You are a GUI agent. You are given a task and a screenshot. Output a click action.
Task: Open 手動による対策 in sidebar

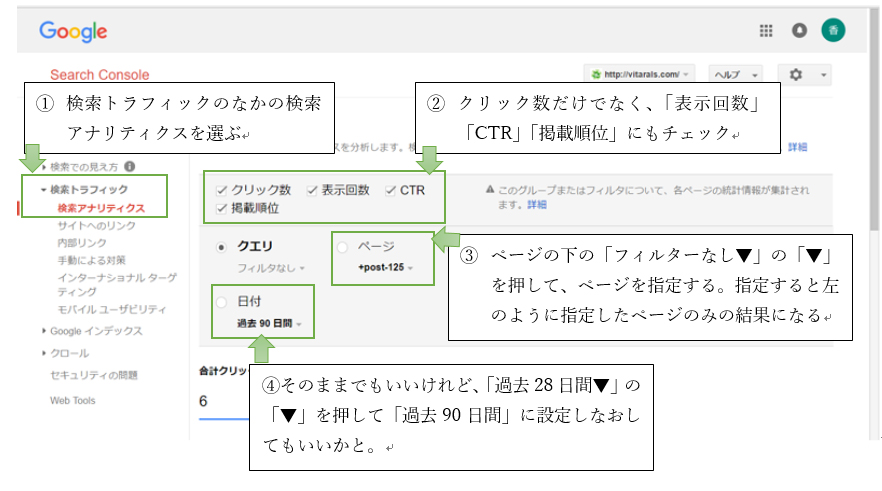point(91,260)
